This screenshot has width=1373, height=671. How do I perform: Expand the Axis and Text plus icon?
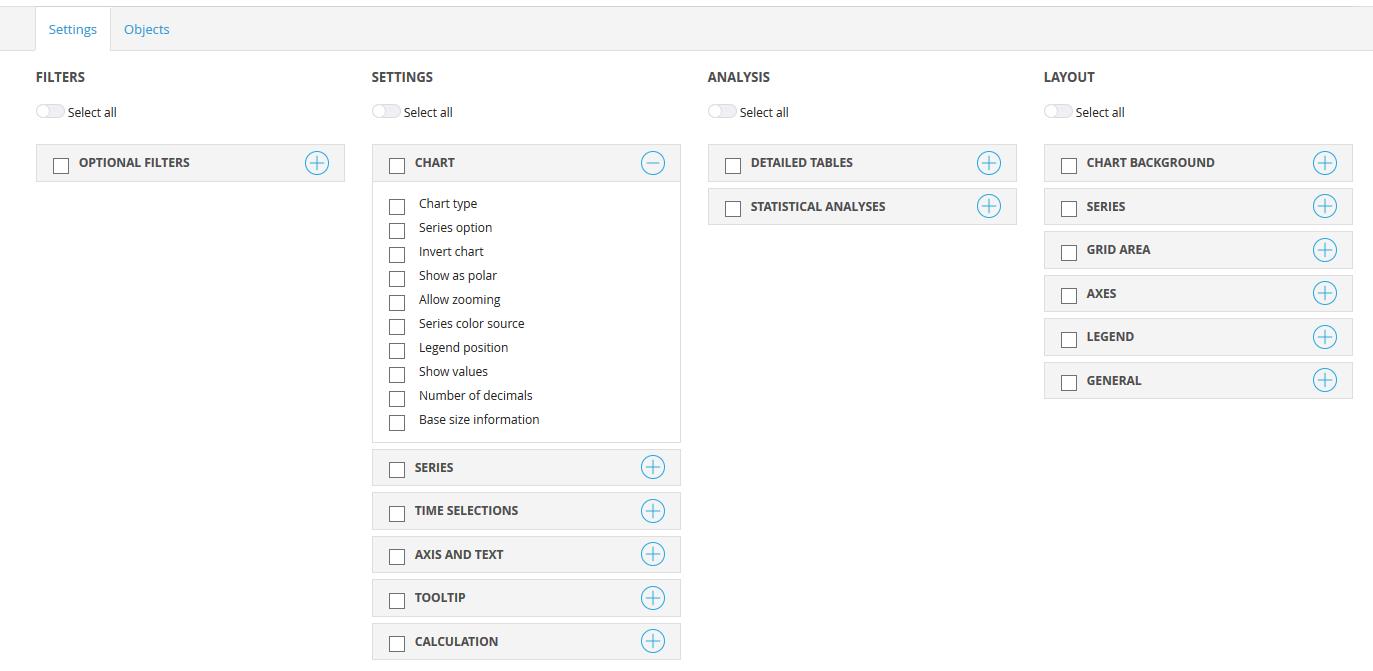coord(653,554)
